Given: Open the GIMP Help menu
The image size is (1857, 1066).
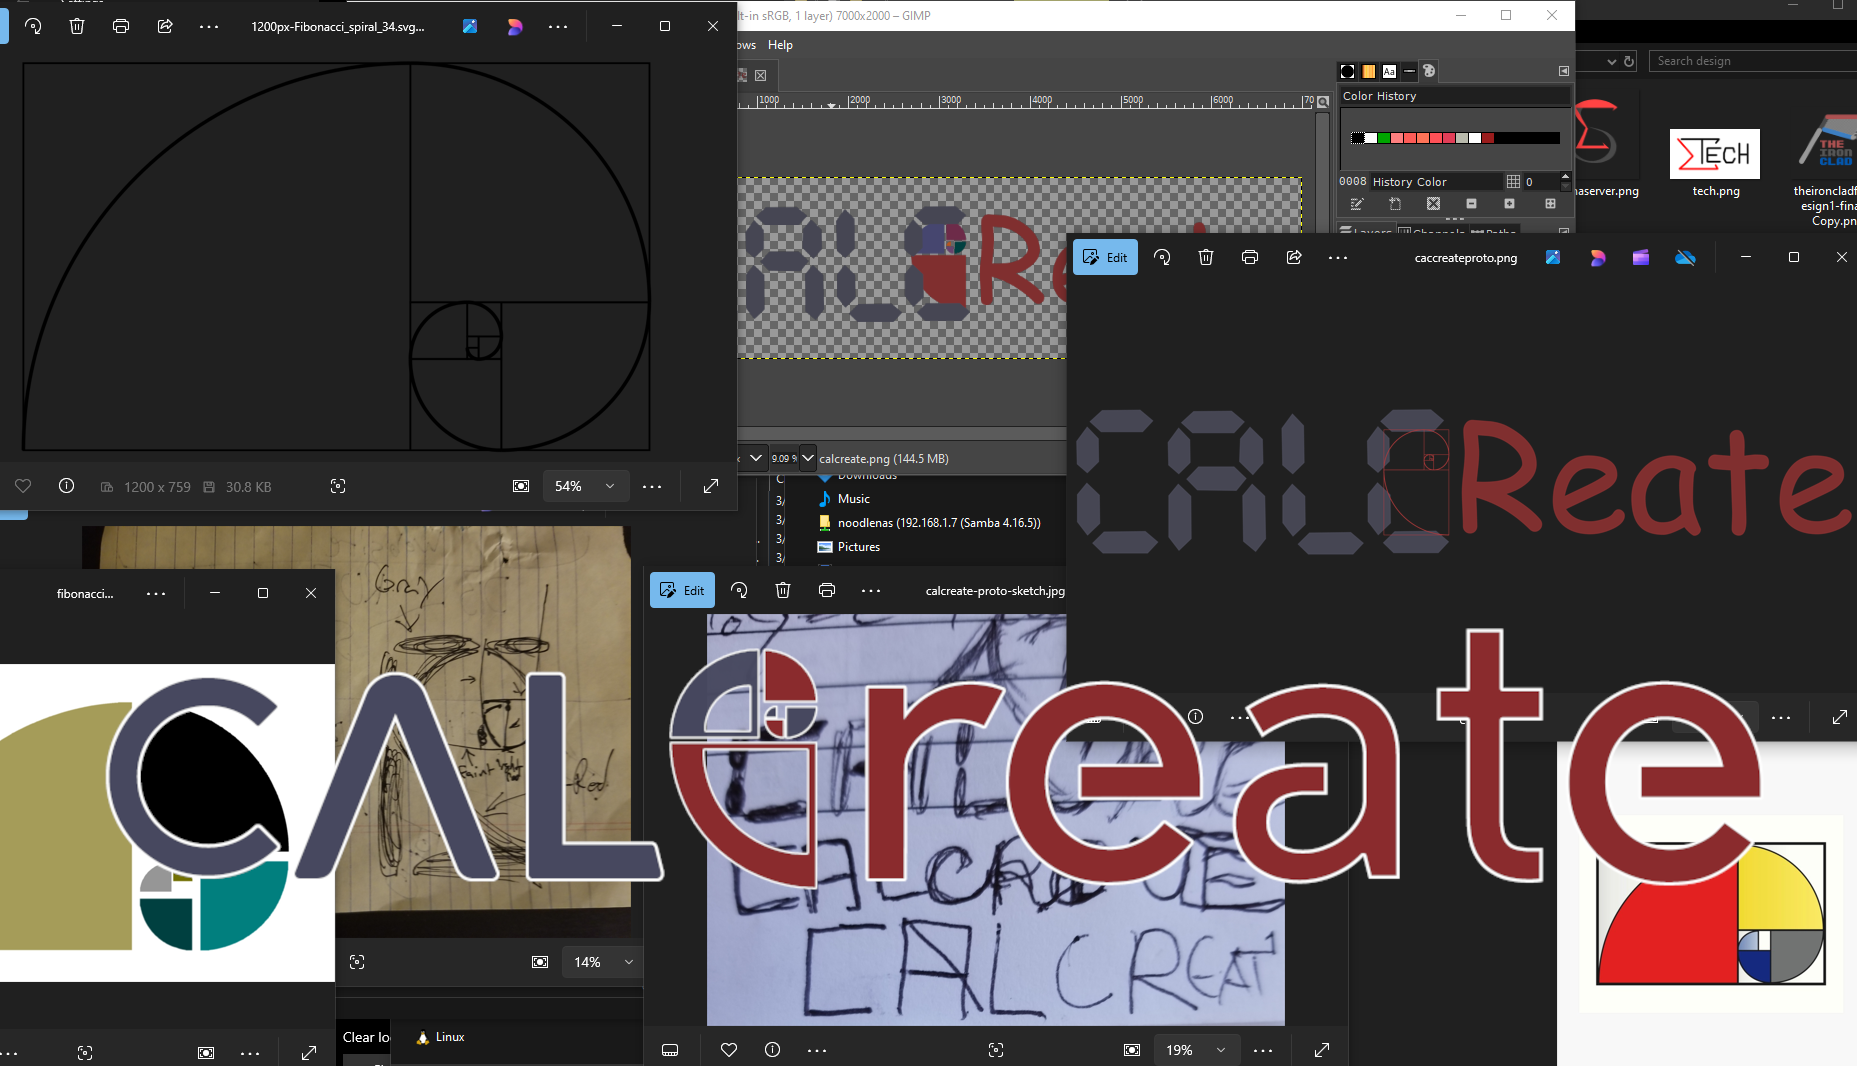Looking at the screenshot, I should (x=780, y=45).
